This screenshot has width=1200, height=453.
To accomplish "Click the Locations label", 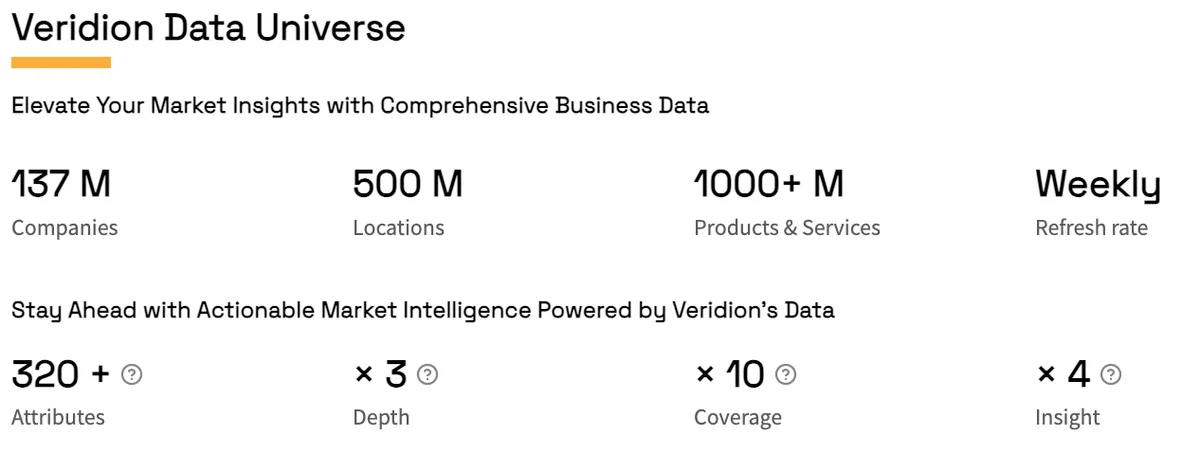I will (x=398, y=228).
